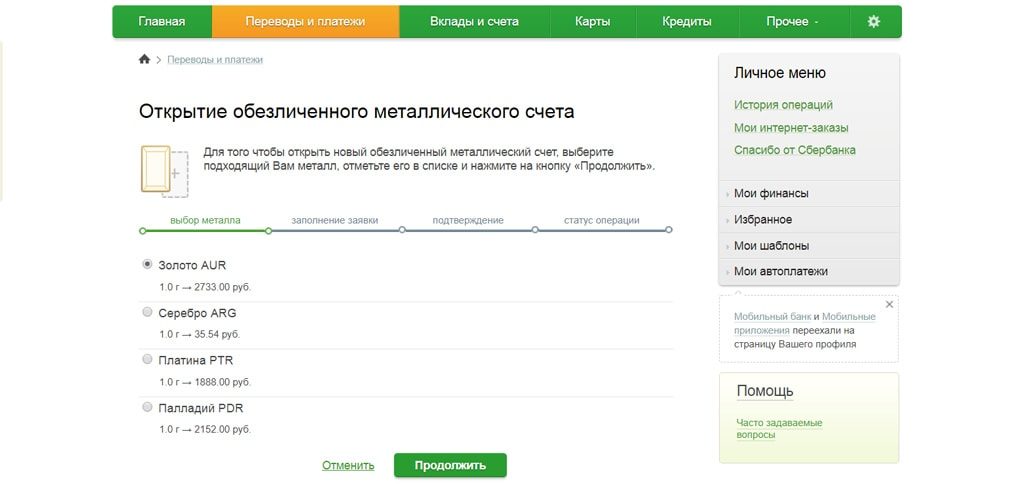Expand the Избранное section

(x=762, y=220)
